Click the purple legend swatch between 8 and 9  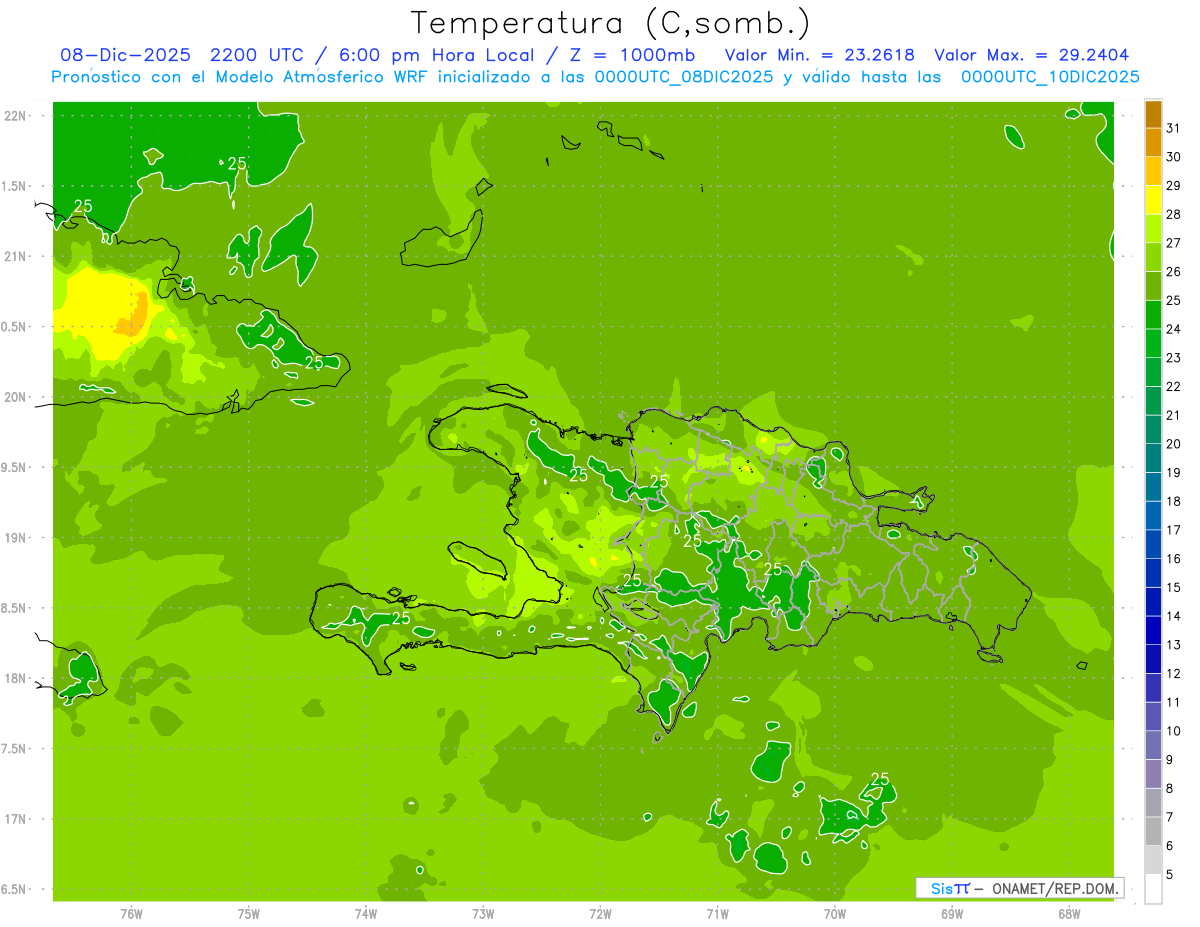coord(1153,774)
